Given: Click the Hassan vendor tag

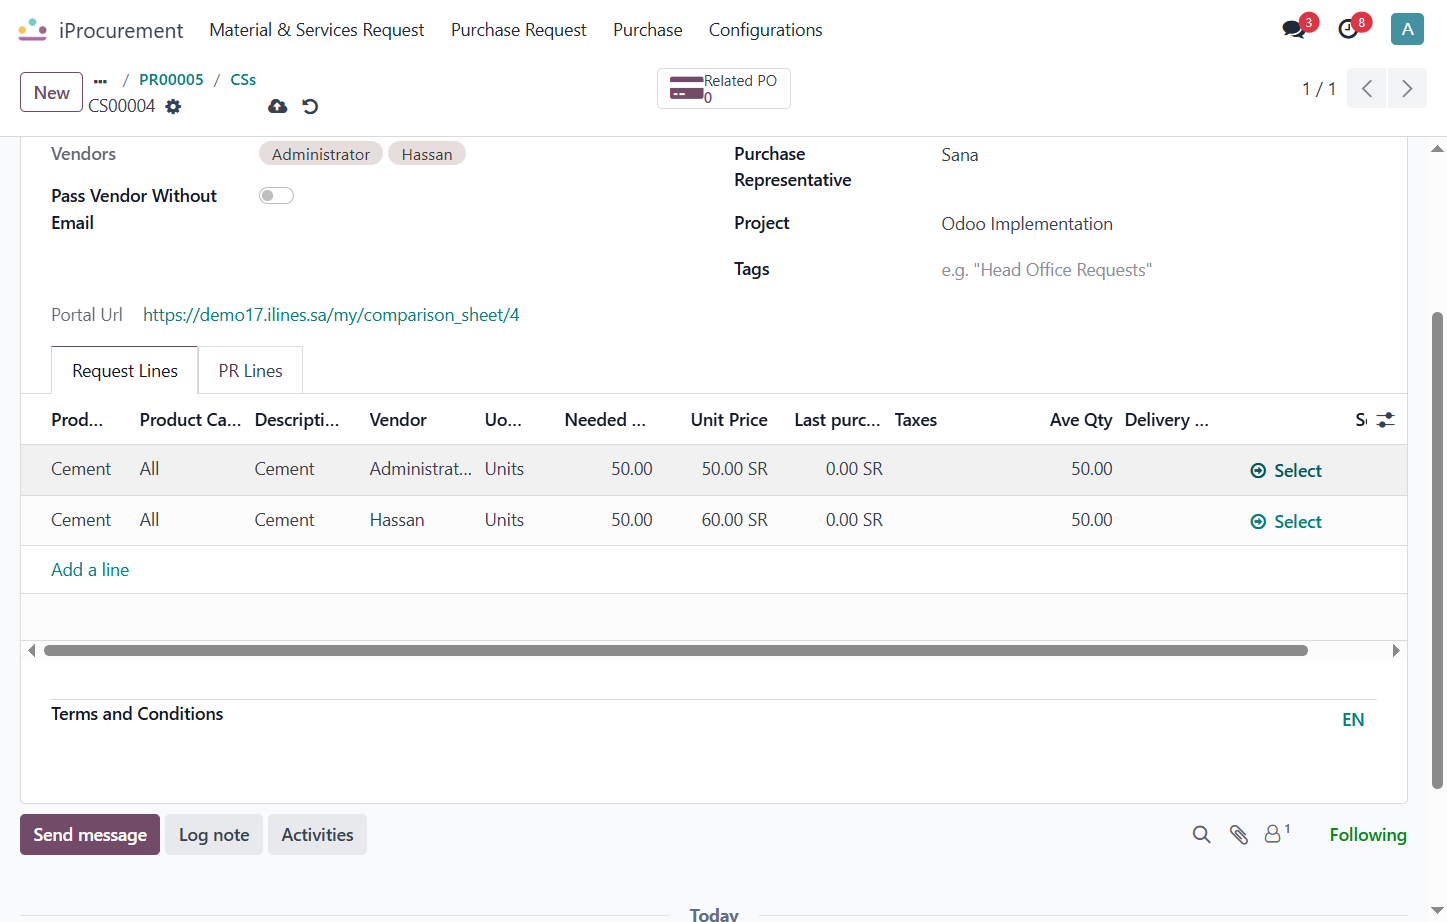Looking at the screenshot, I should click(427, 154).
